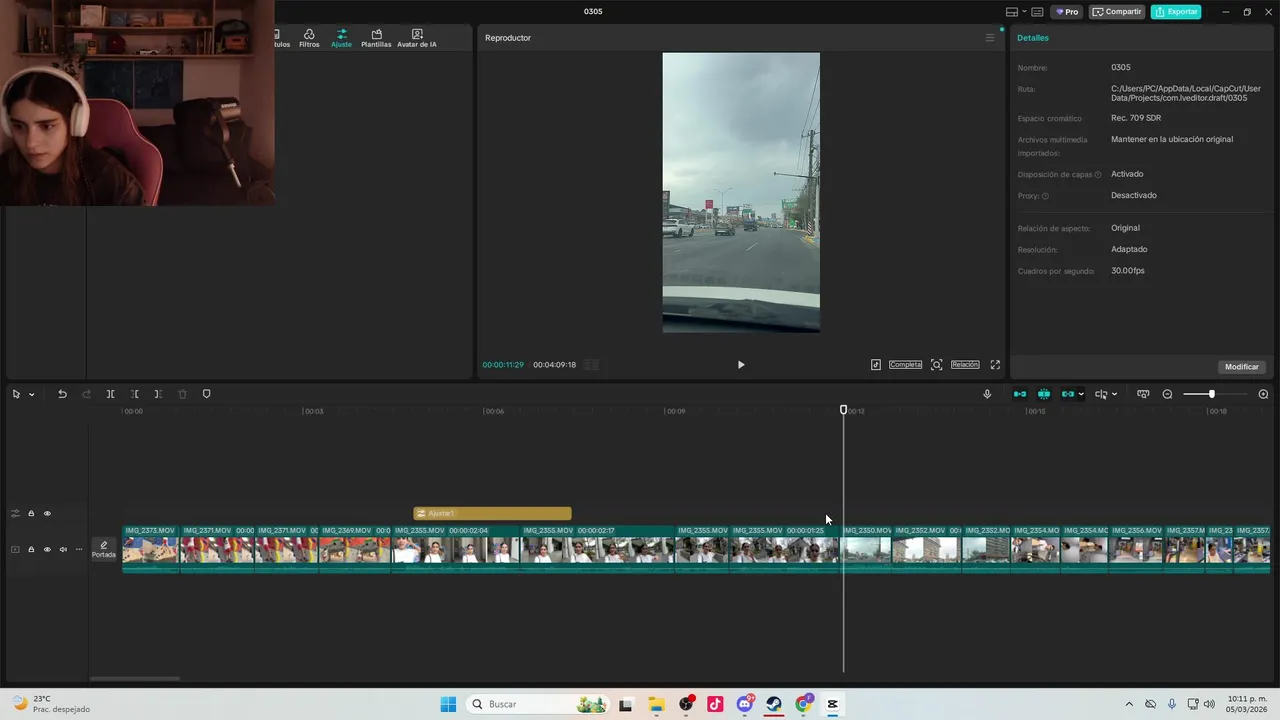Screen dimensions: 1280x720
Task: Lock the main video track
Action: click(31, 549)
